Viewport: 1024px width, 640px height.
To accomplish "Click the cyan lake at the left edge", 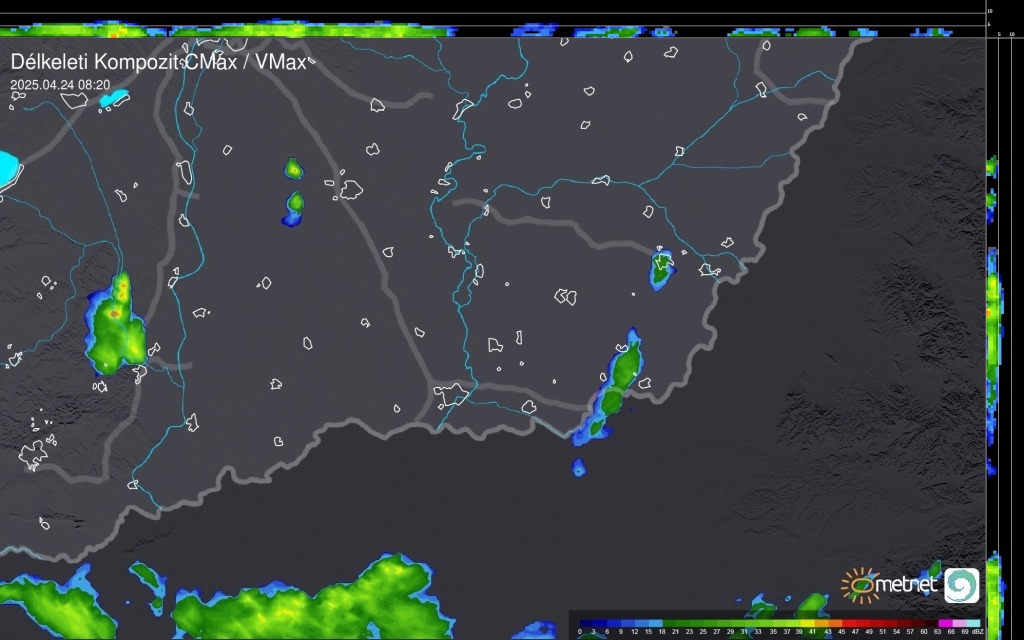I will (x=8, y=168).
